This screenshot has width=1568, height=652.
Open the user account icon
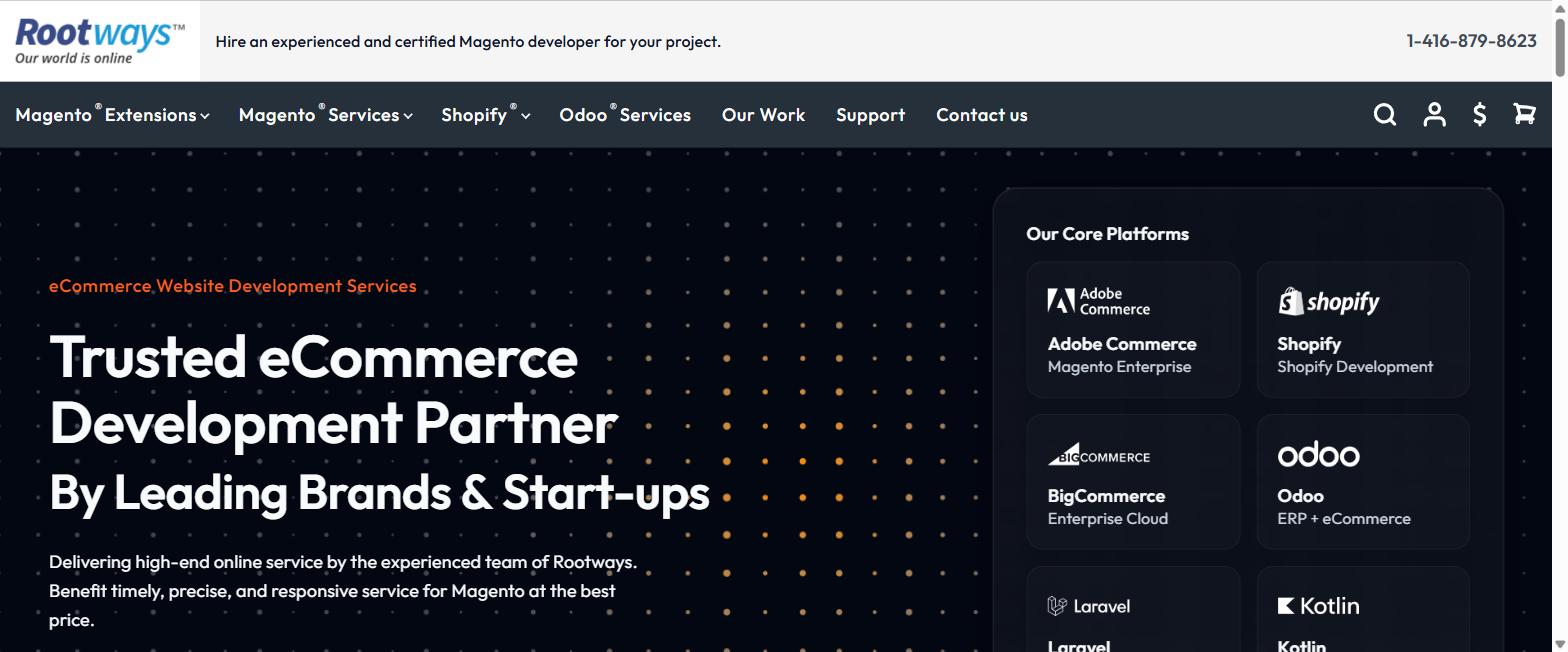pyautogui.click(x=1435, y=115)
